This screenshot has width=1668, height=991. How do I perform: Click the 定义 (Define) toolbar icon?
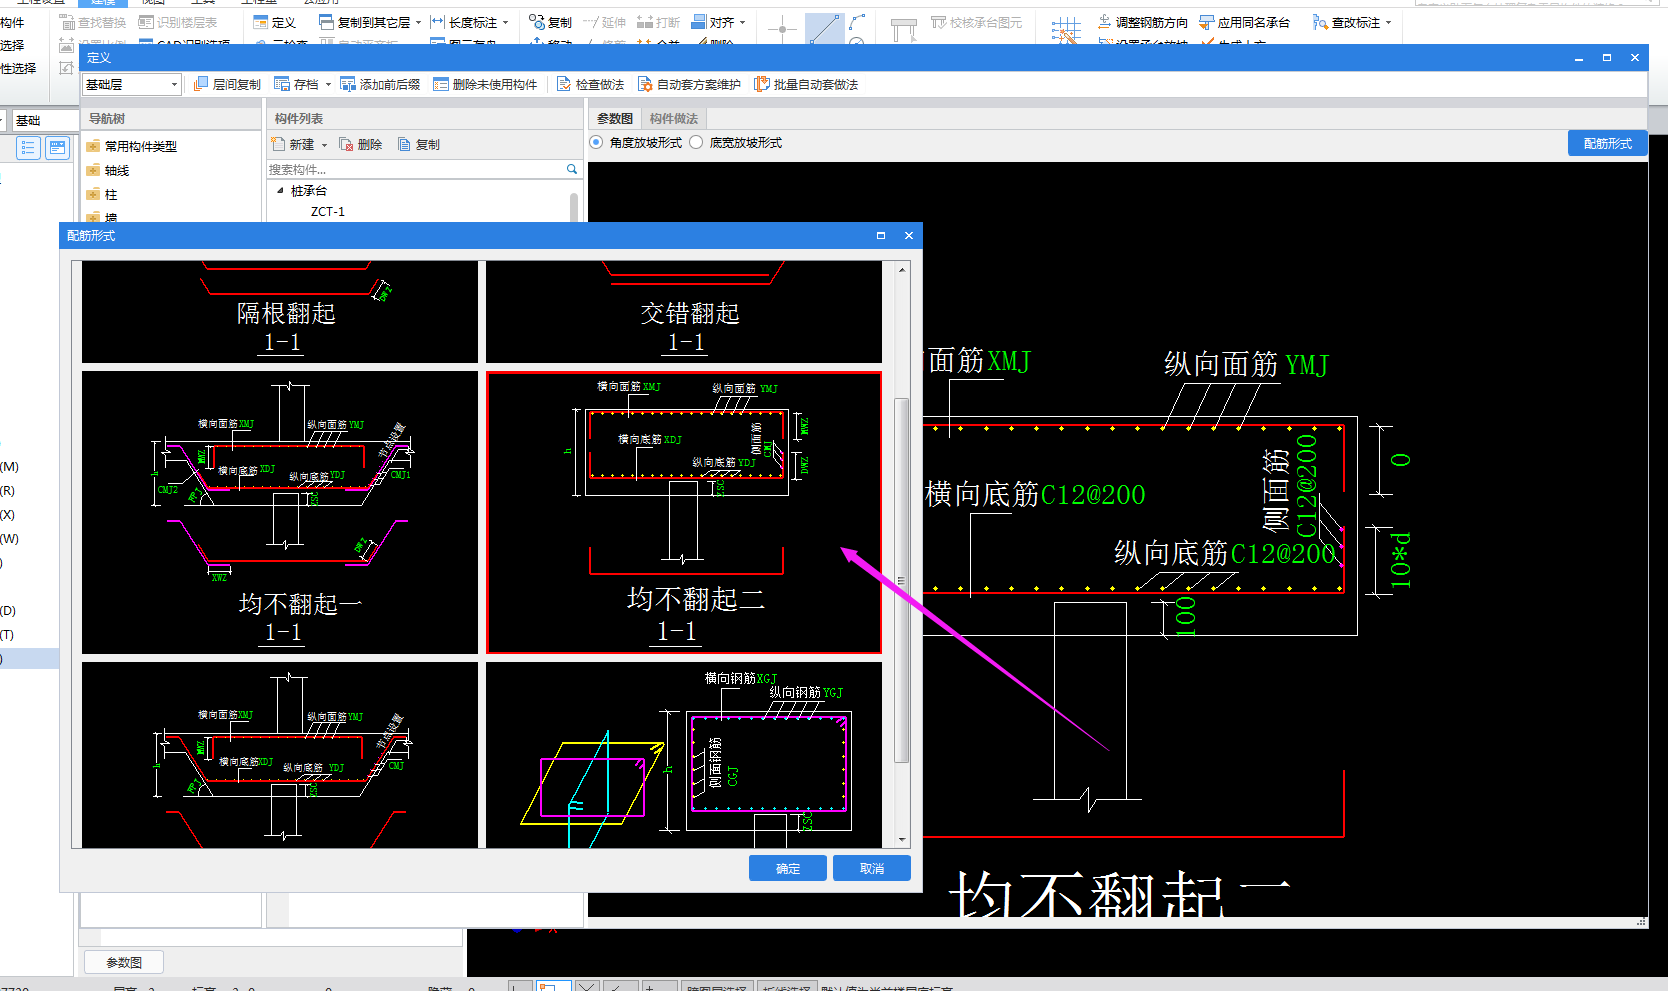(261, 22)
